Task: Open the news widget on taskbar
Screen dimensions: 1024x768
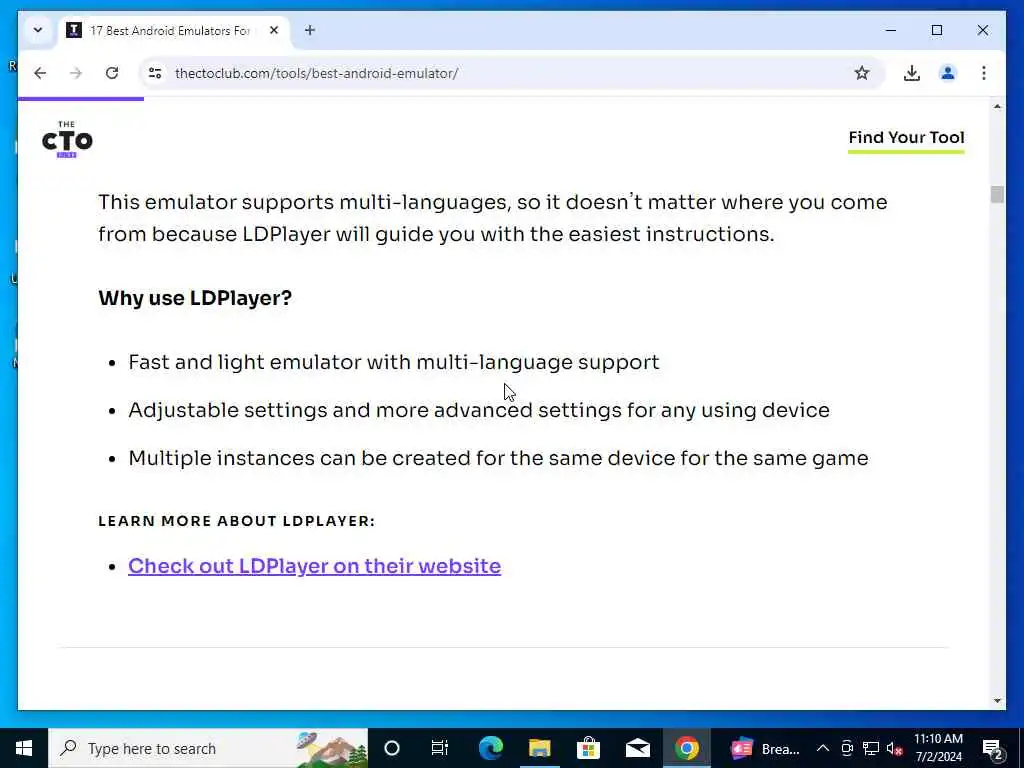Action: pos(765,748)
